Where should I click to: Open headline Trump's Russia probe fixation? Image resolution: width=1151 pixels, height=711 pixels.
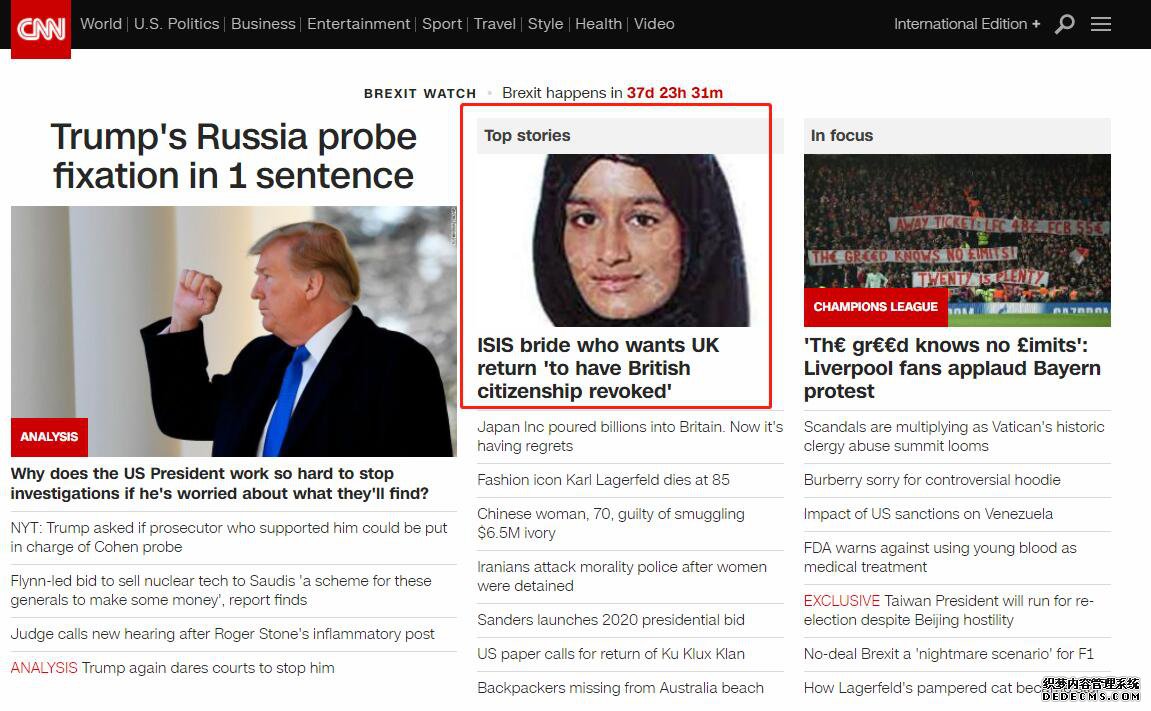coord(233,156)
